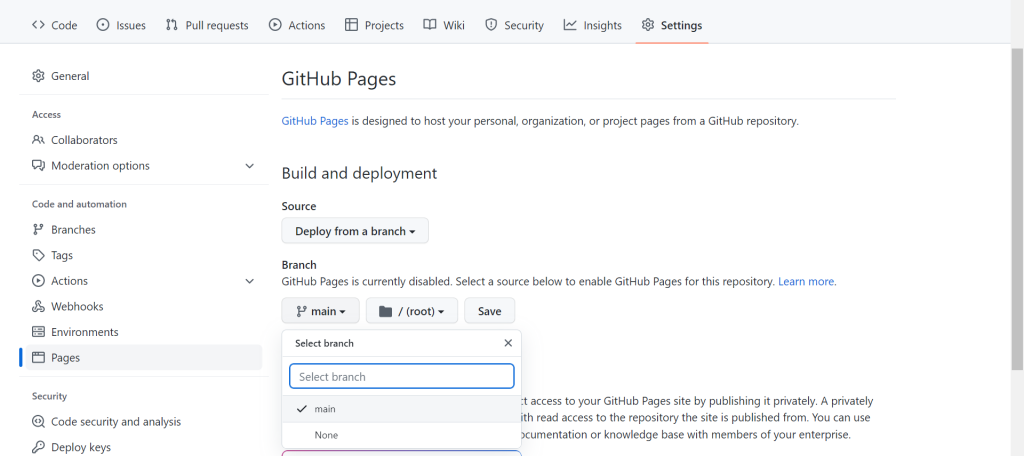Screen dimensions: 1024x456
Task: Click the Collaborators people icon
Action: [x=38, y=140]
